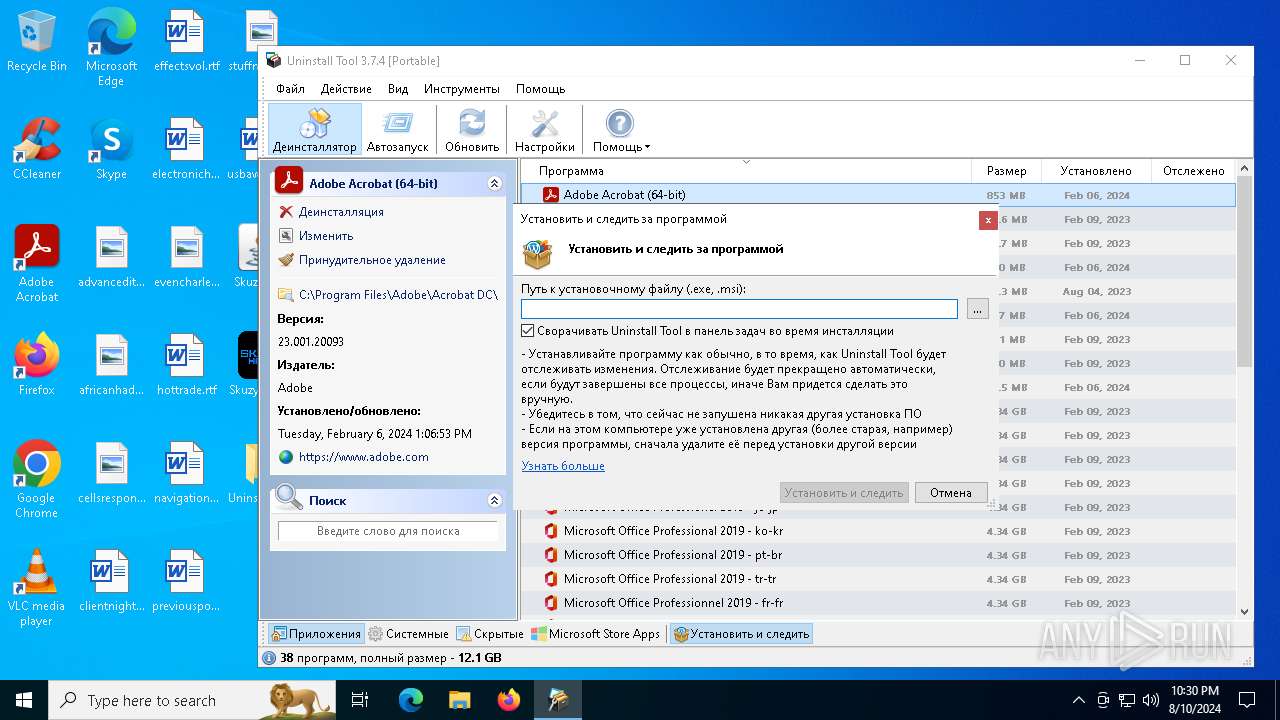1280x720 pixels.
Task: Collapse the Поиск search panel
Action: coord(494,500)
